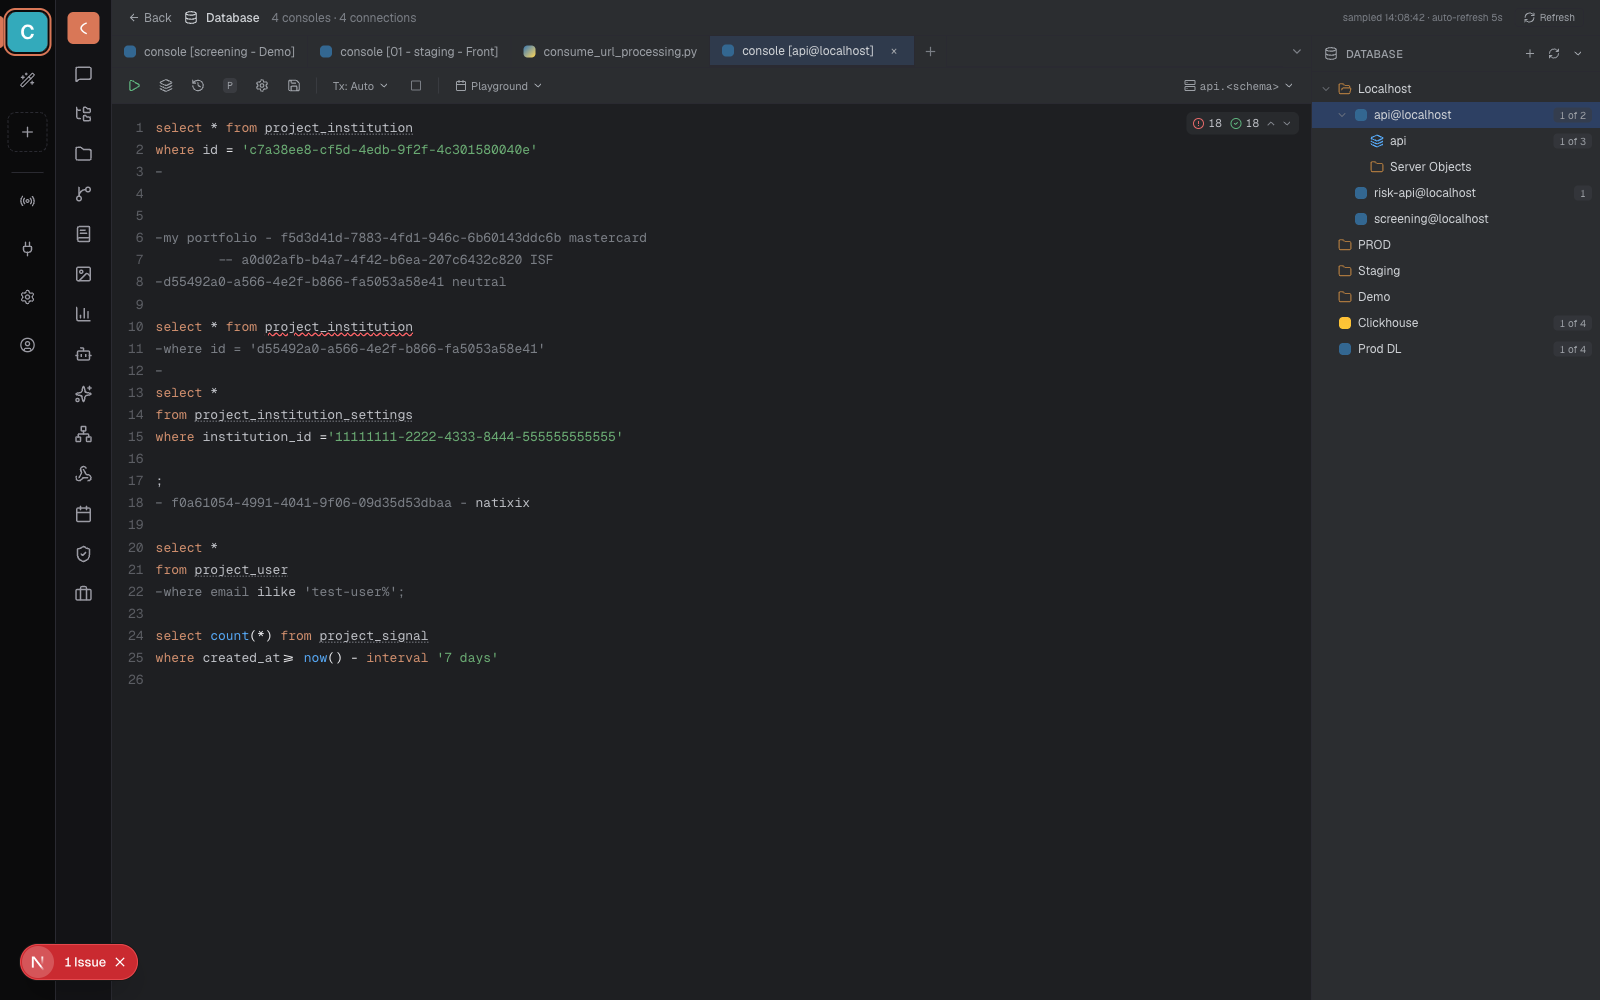The width and height of the screenshot is (1600, 1000).
Task: Open the git branch icon
Action: pos(83,194)
